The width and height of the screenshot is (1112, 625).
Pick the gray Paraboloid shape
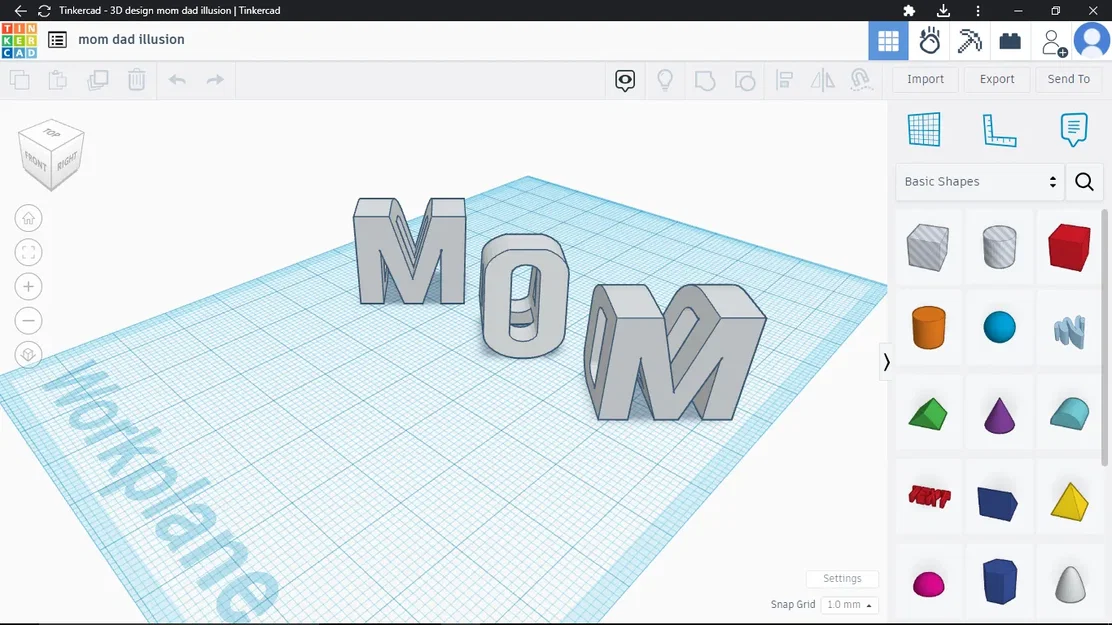pos(1070,584)
